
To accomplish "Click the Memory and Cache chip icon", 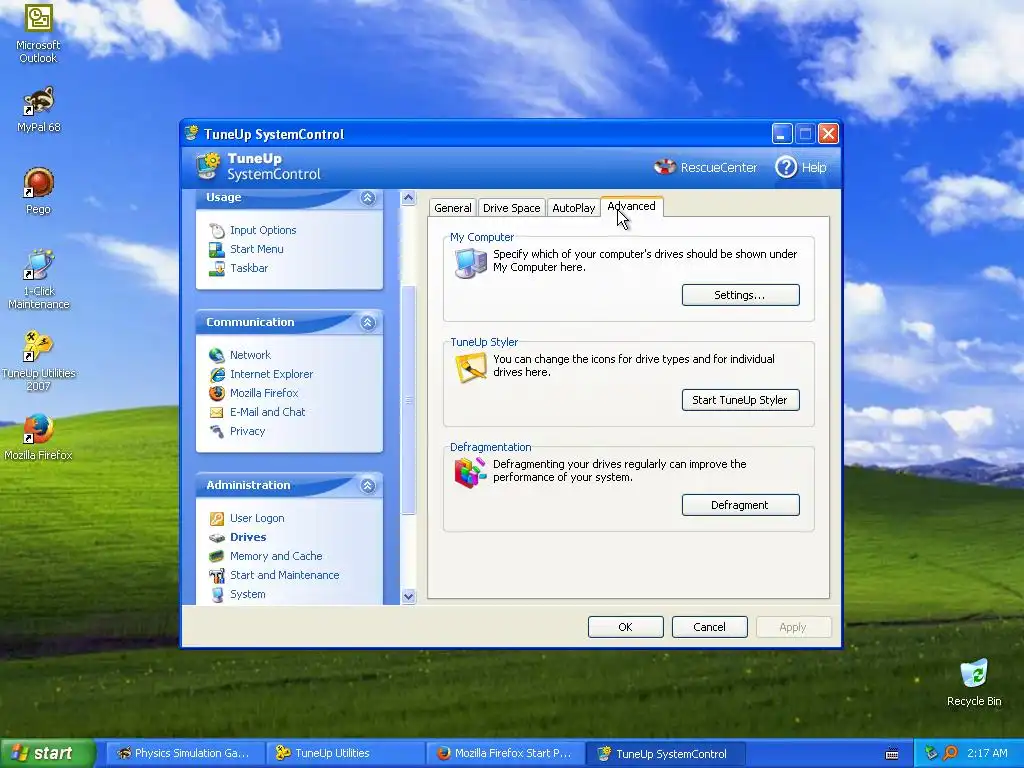I will [x=217, y=556].
